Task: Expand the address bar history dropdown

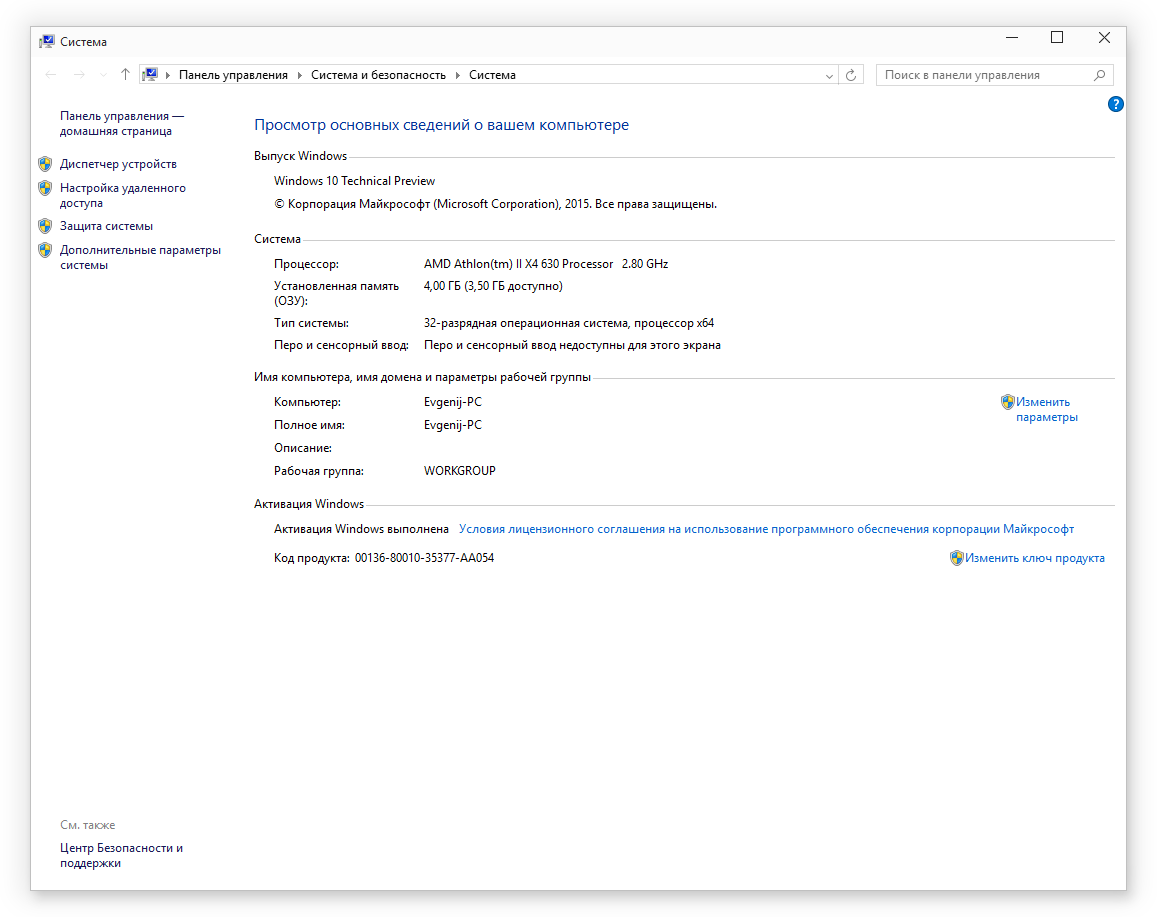Action: tap(829, 75)
